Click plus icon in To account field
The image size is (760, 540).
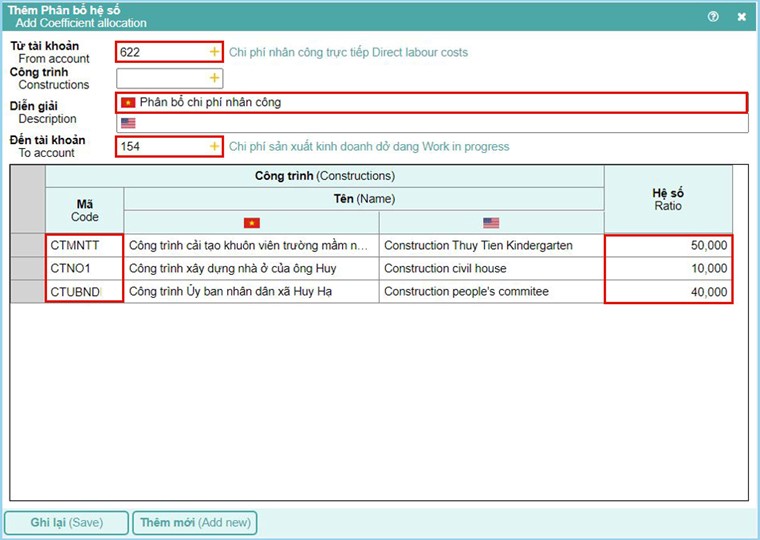click(213, 146)
